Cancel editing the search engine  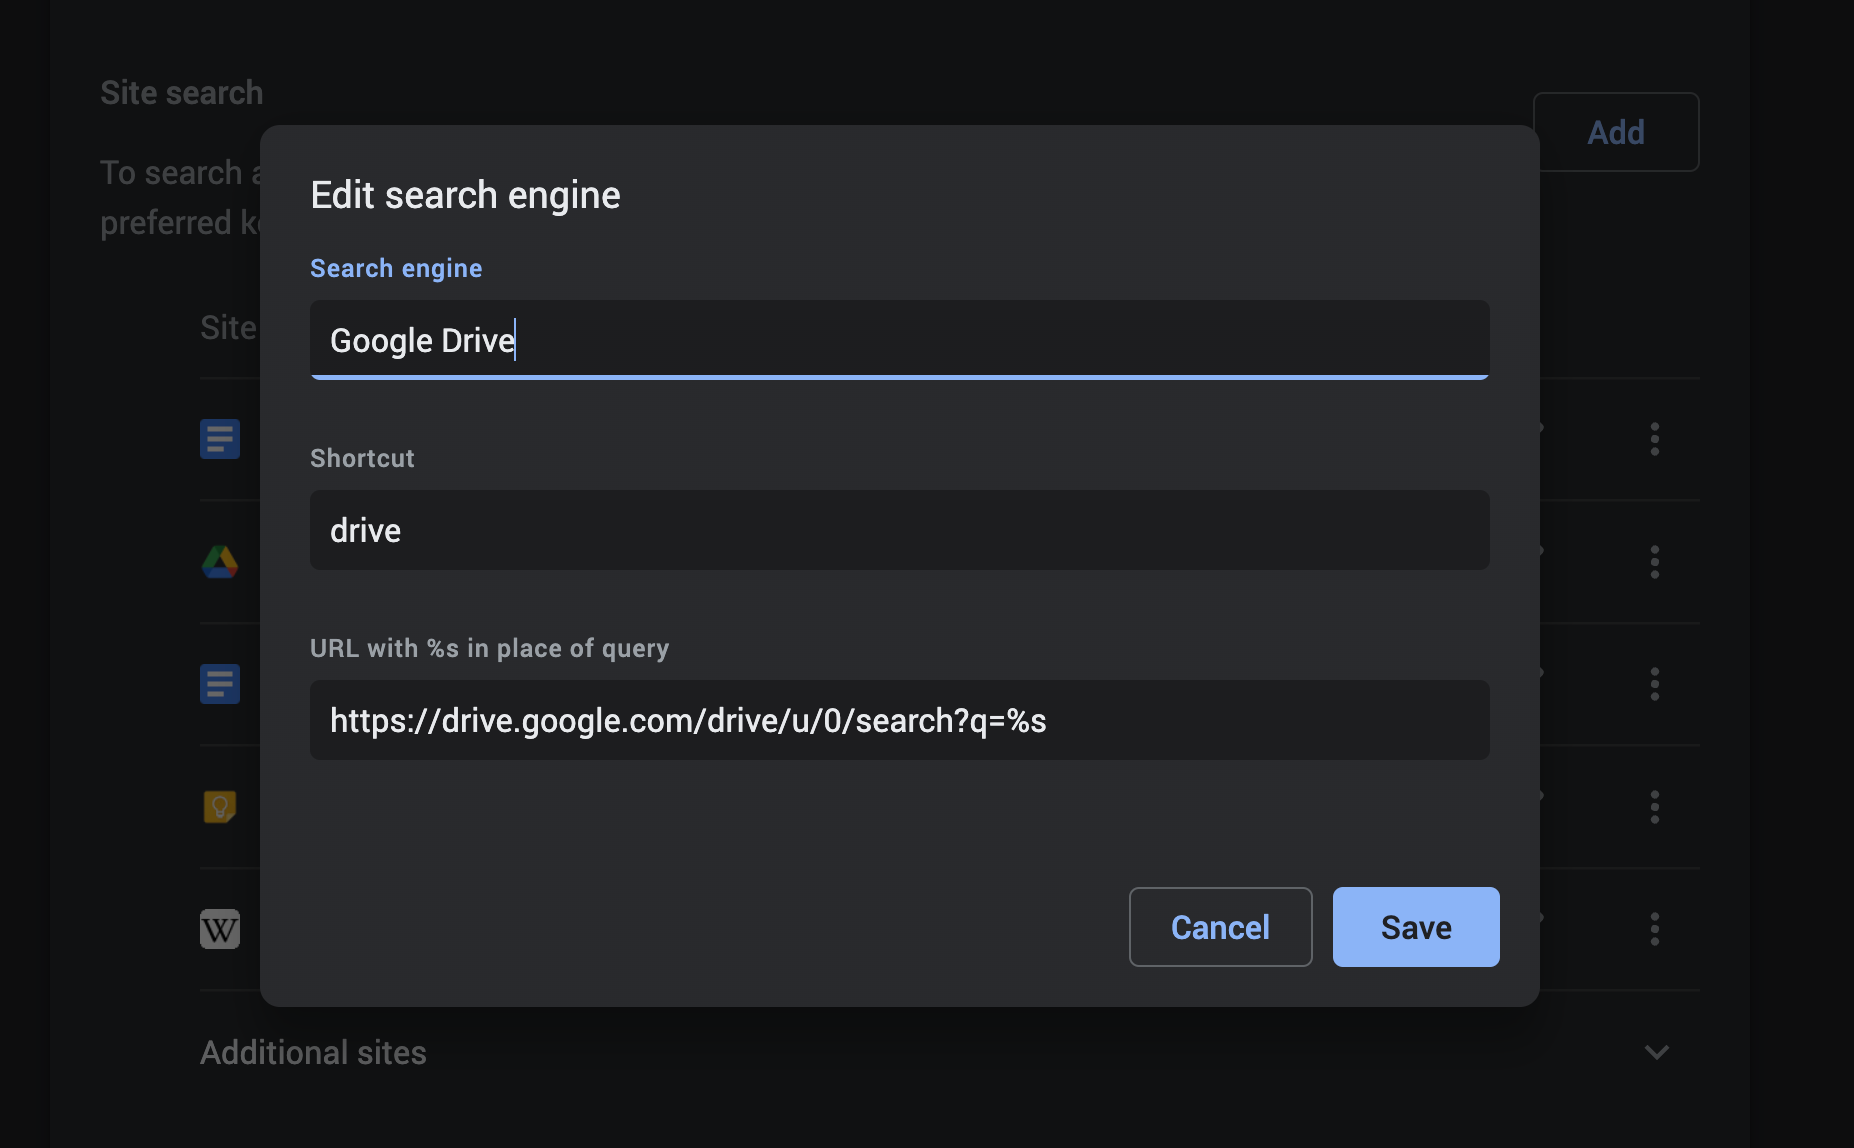[1220, 927]
